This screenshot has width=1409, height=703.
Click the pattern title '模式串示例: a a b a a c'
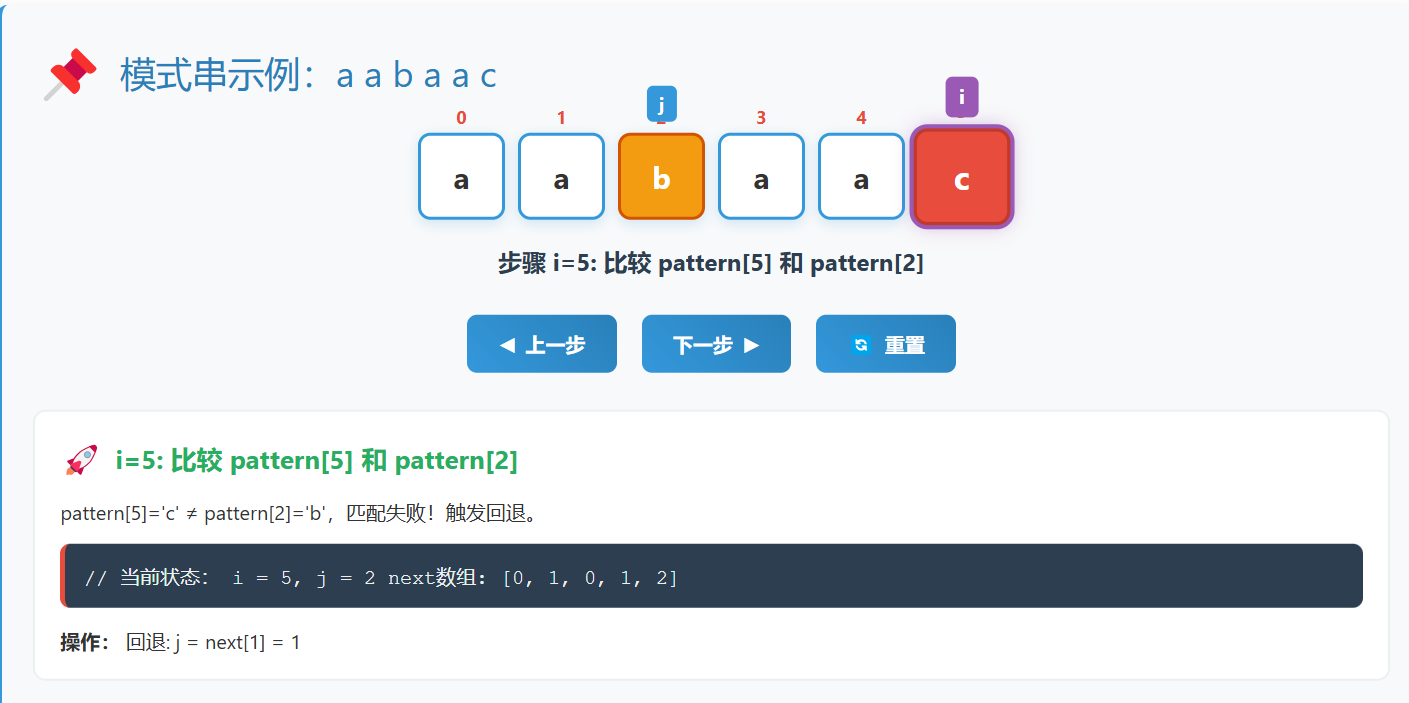[307, 76]
